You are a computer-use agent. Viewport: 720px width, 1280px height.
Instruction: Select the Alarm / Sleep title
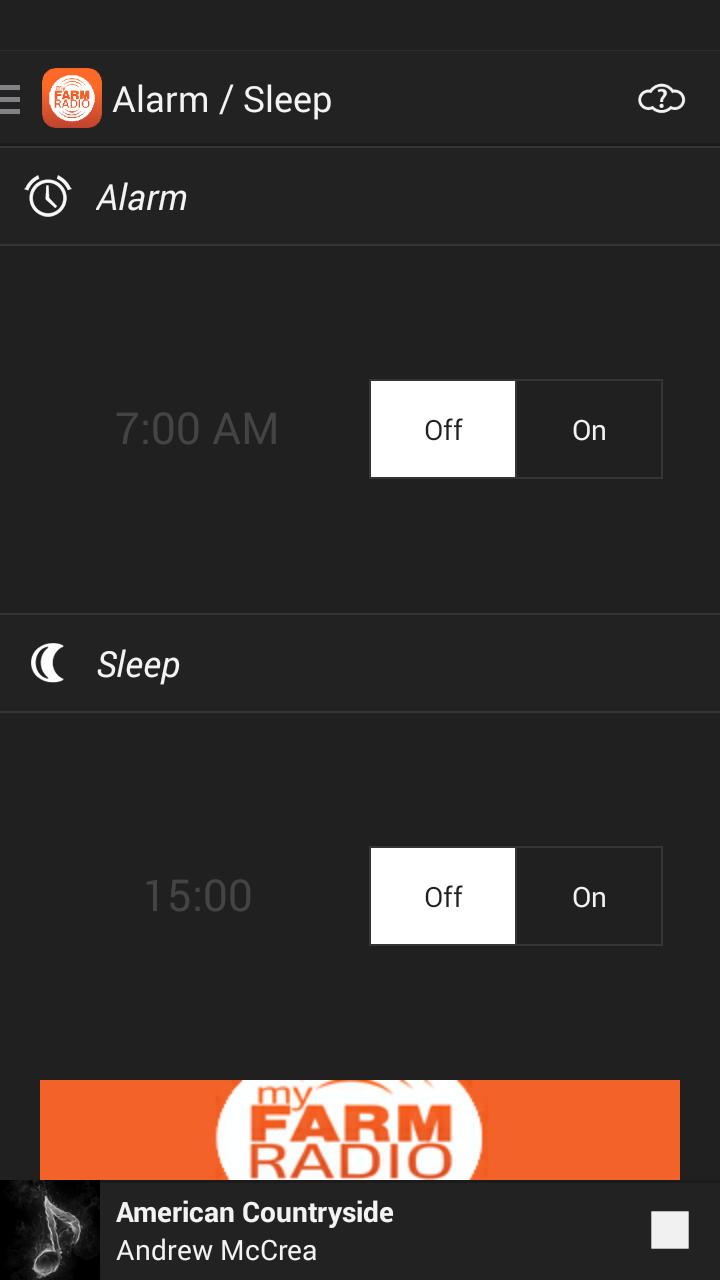click(x=222, y=100)
